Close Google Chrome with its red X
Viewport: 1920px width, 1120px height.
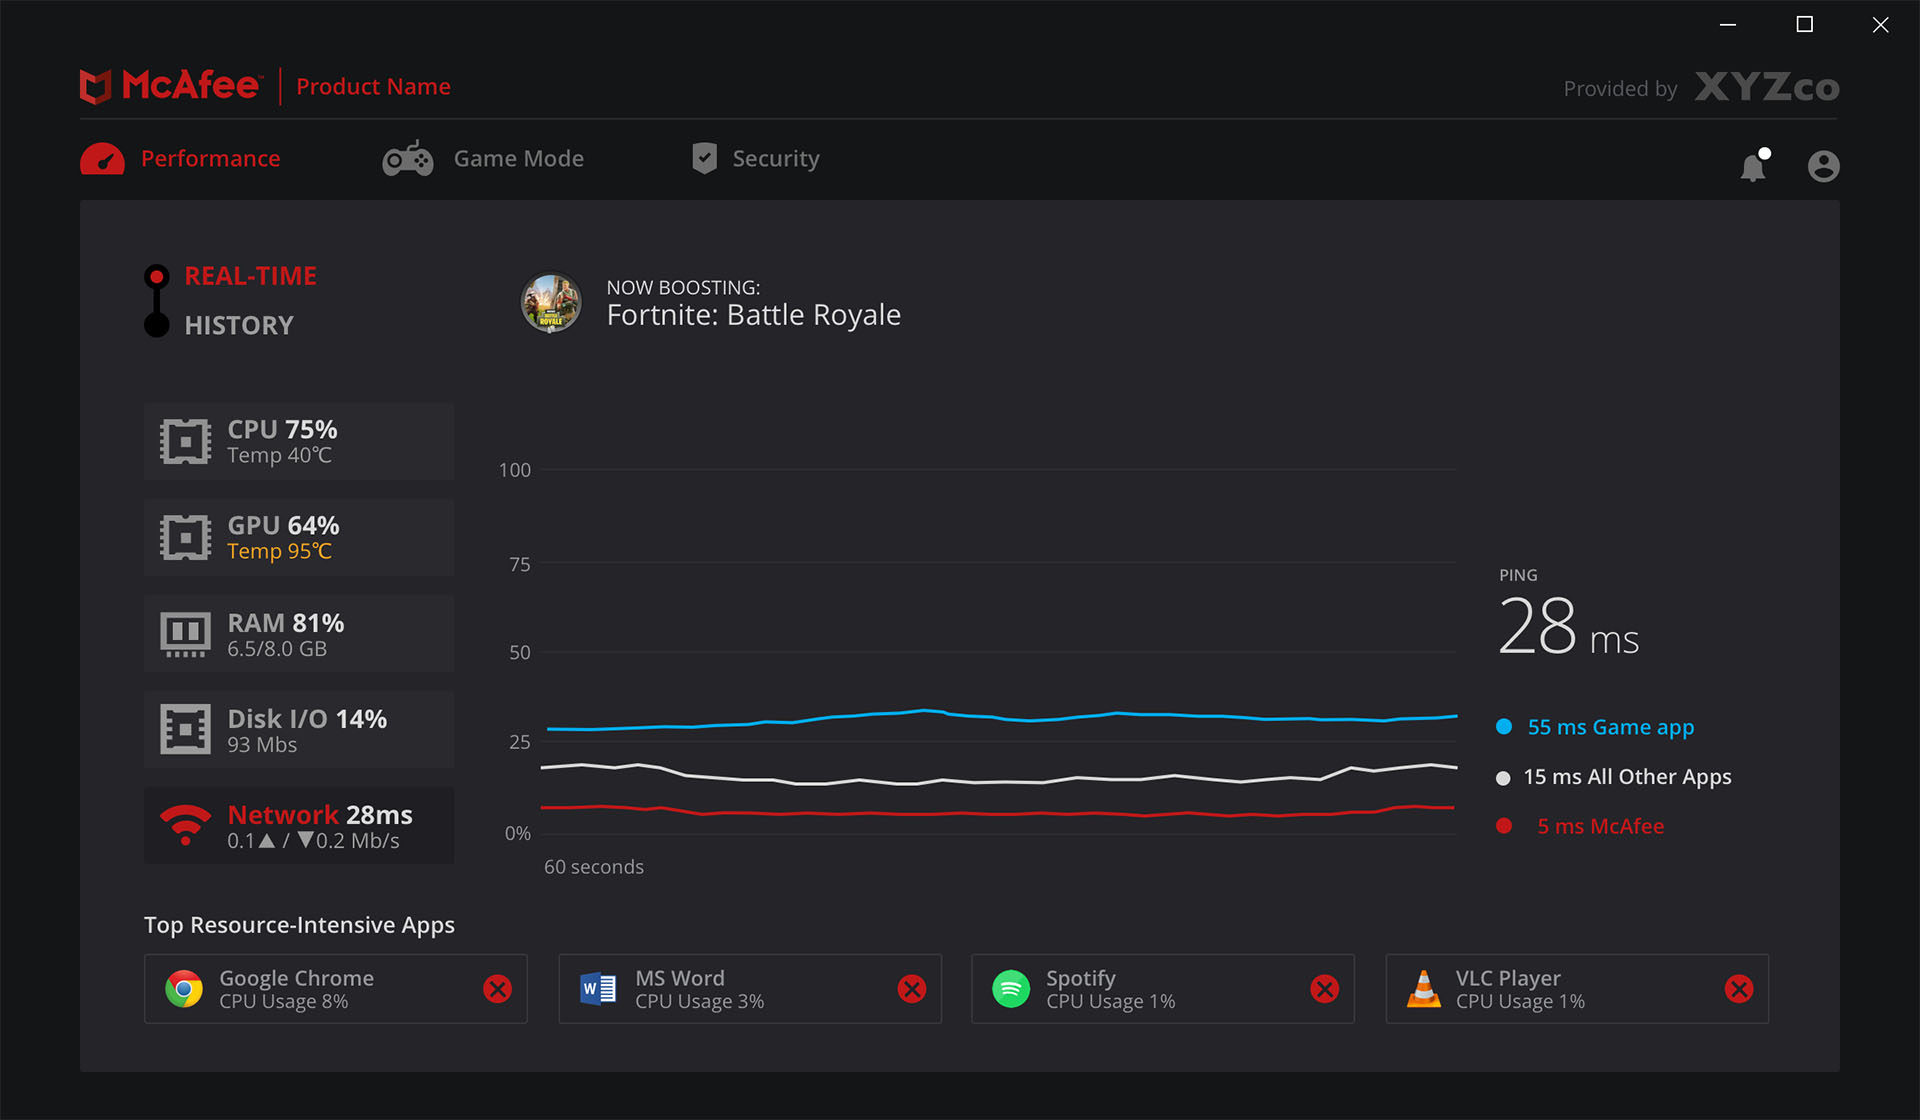[498, 989]
